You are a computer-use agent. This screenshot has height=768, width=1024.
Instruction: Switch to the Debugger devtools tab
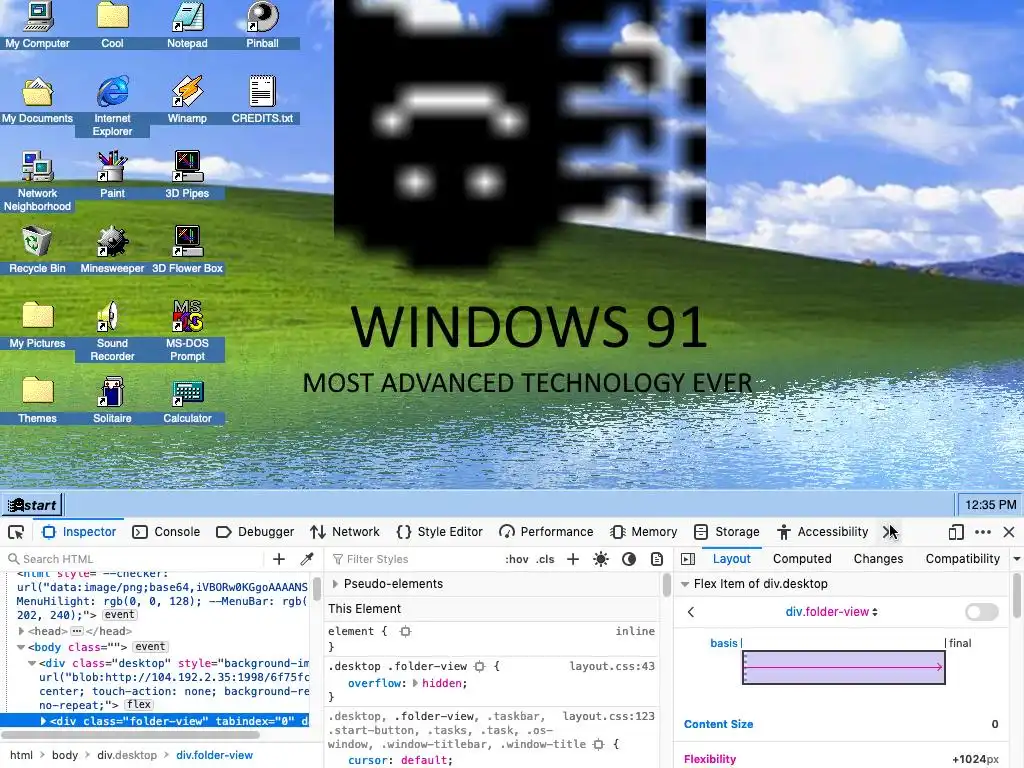255,532
